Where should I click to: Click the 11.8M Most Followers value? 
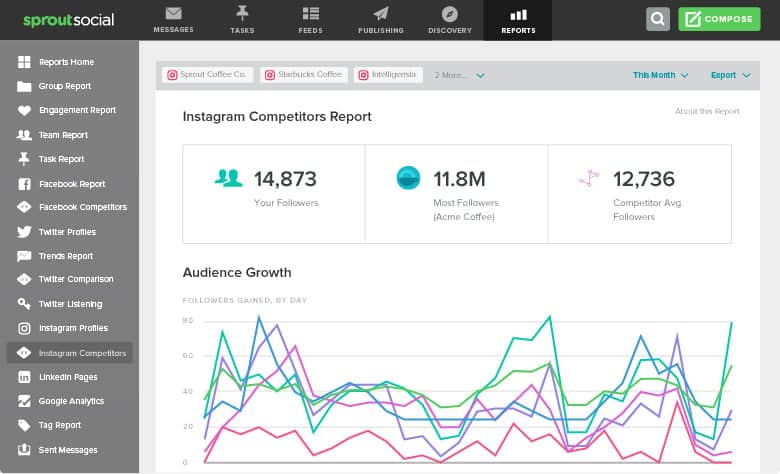(459, 179)
